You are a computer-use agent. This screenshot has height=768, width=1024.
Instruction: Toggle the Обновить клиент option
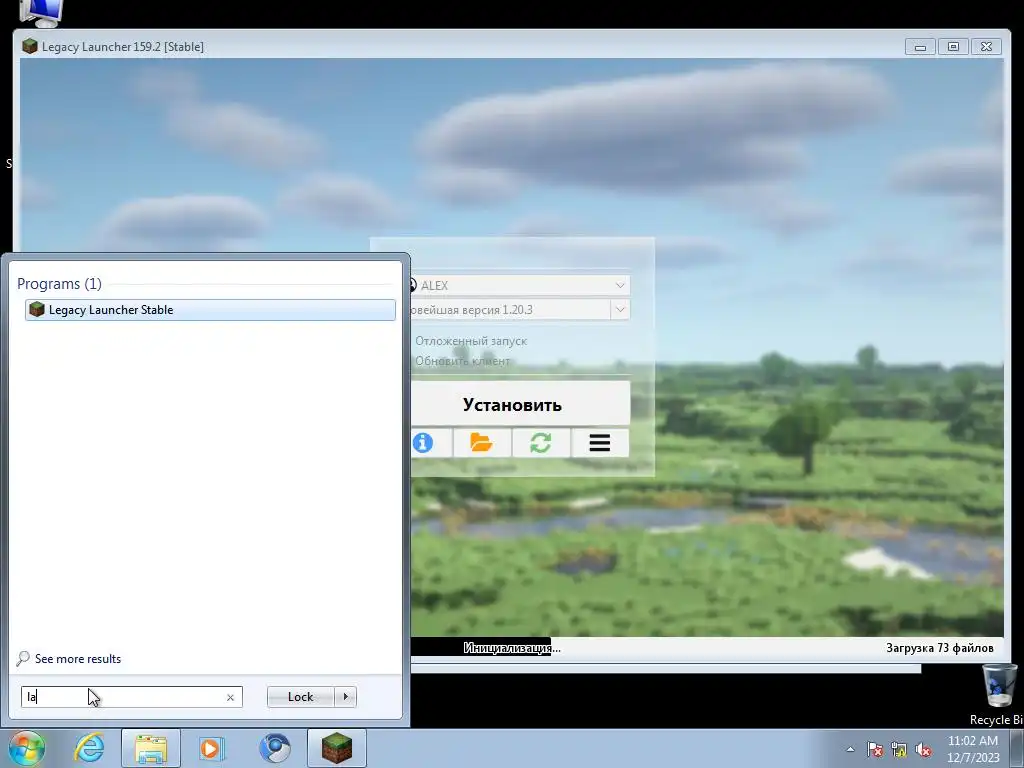[x=462, y=361]
